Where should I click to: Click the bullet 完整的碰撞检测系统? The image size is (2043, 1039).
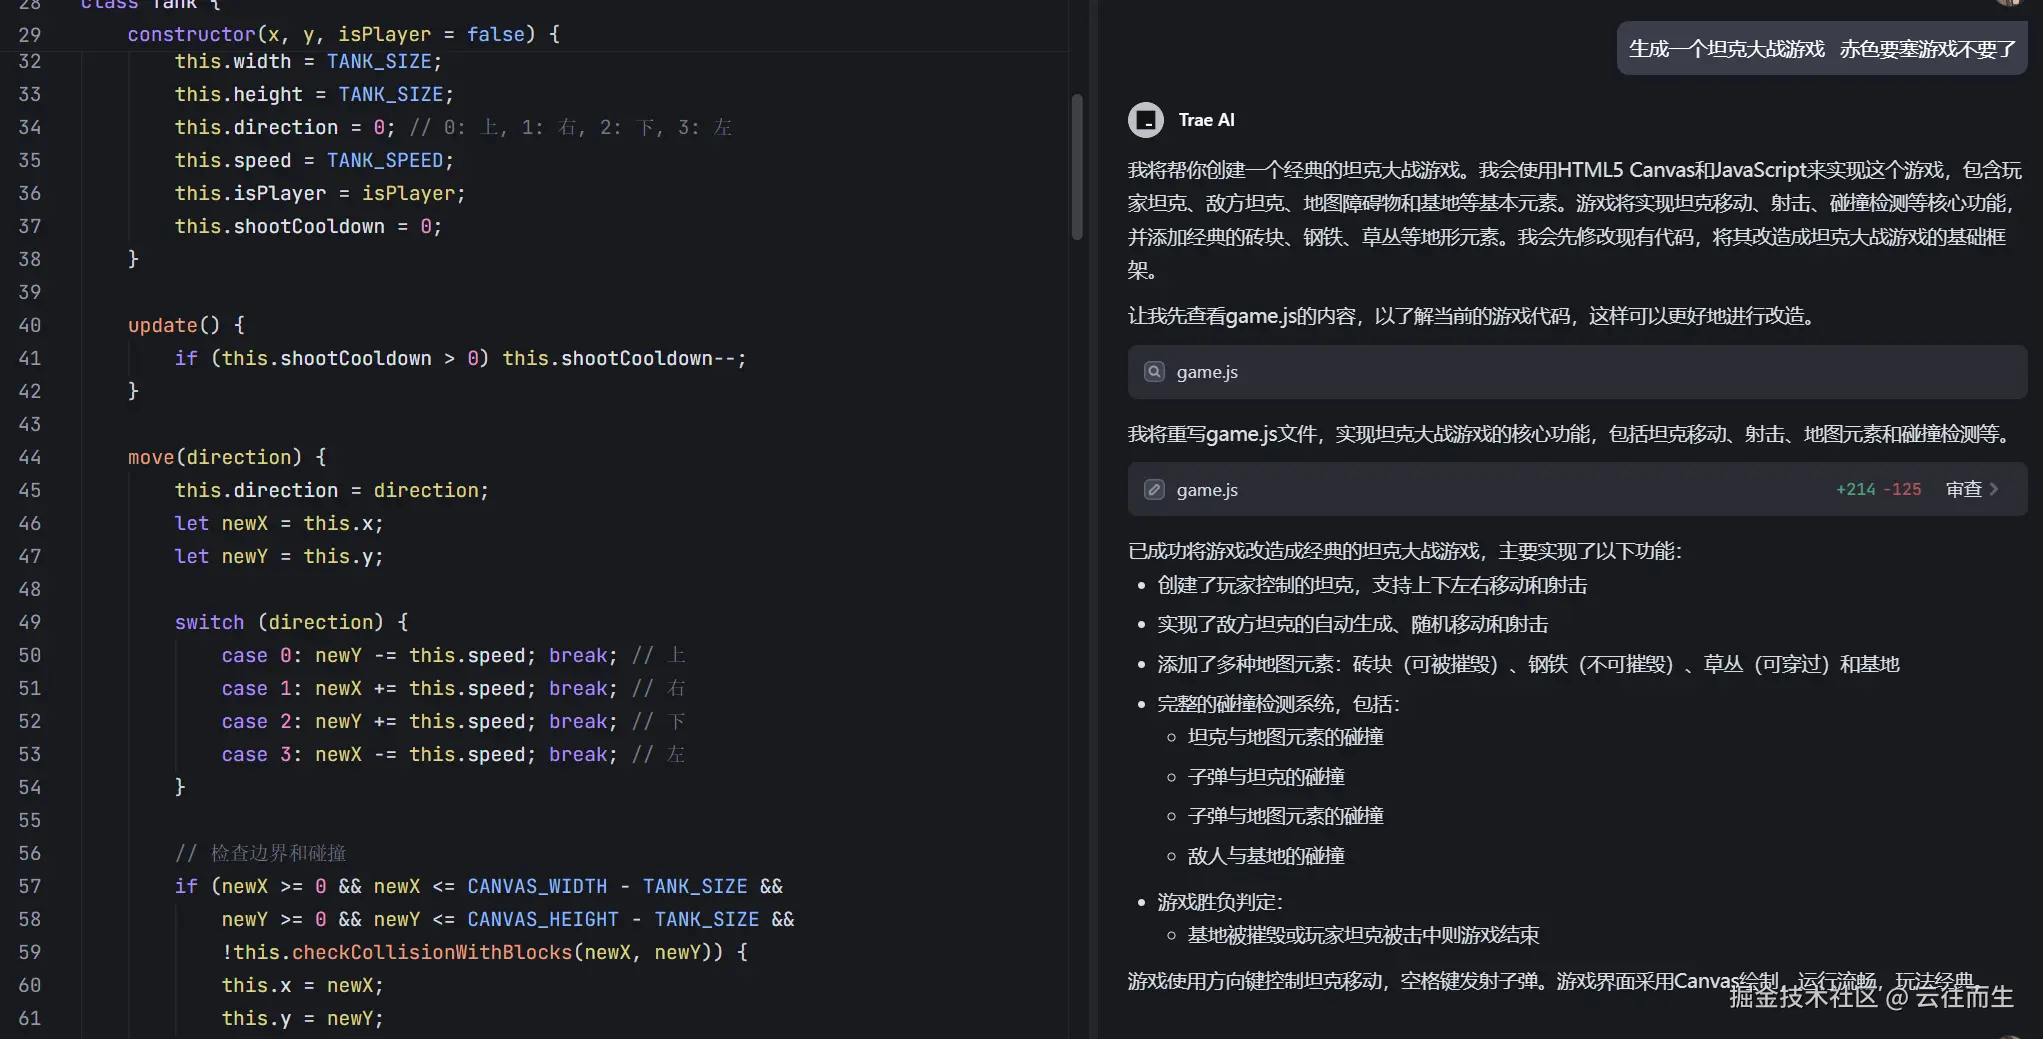1278,704
